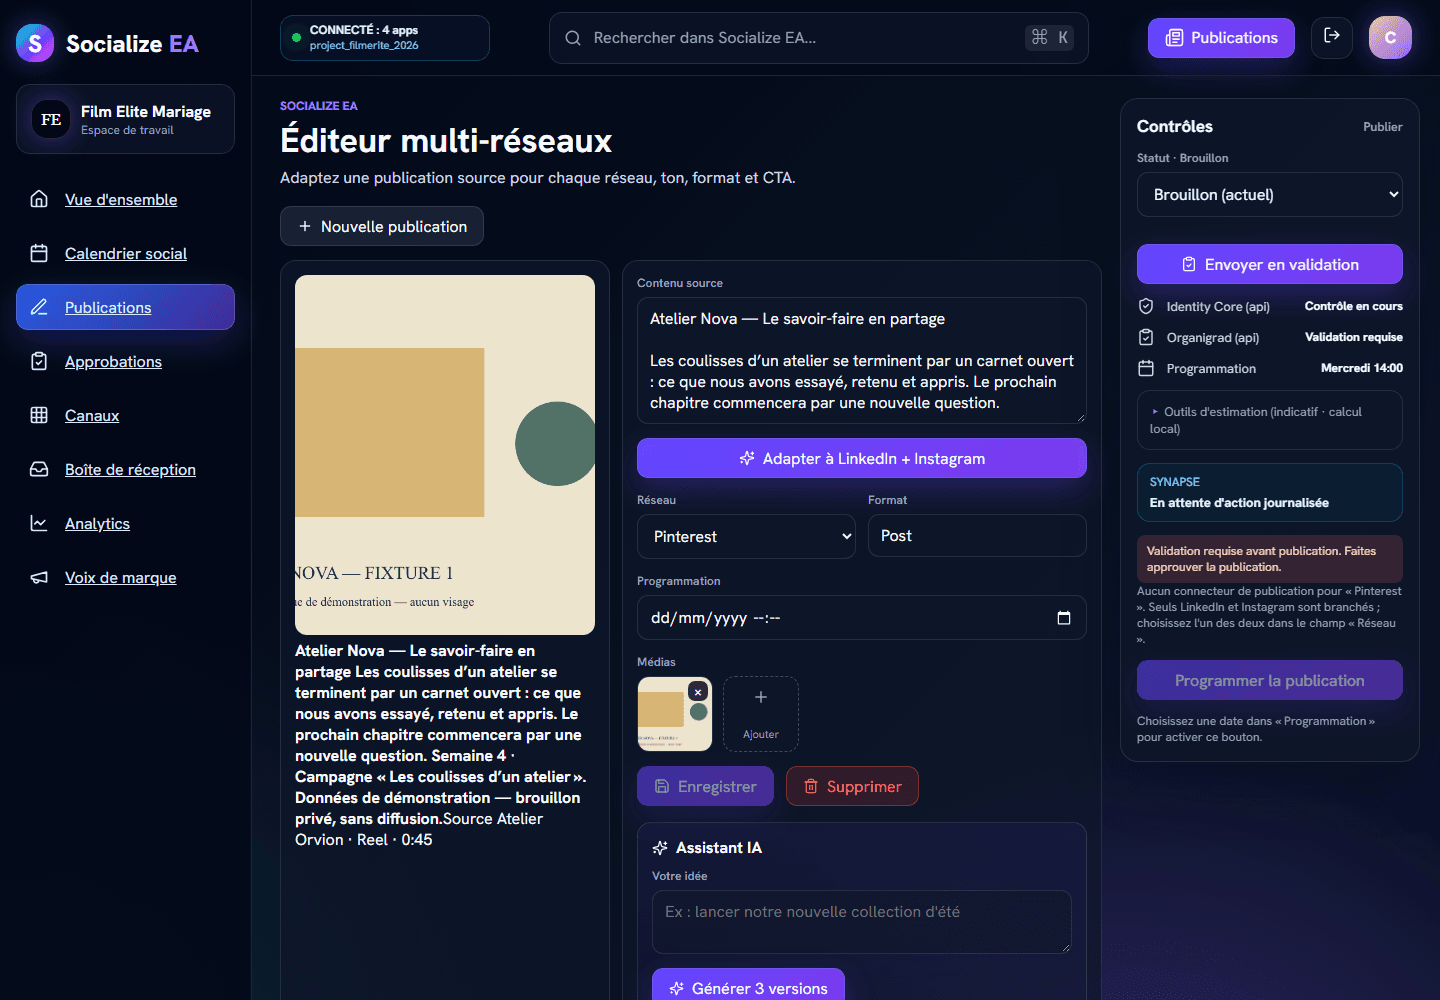Click the Programmation calendar icon in Contrôles
Viewport: 1440px width, 1000px height.
pyautogui.click(x=1146, y=368)
